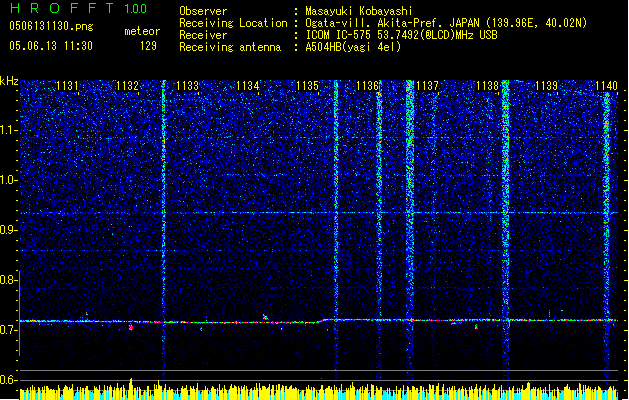Click the 0.7 frequency axis label
The width and height of the screenshot is (629, 400).
(x=8, y=330)
